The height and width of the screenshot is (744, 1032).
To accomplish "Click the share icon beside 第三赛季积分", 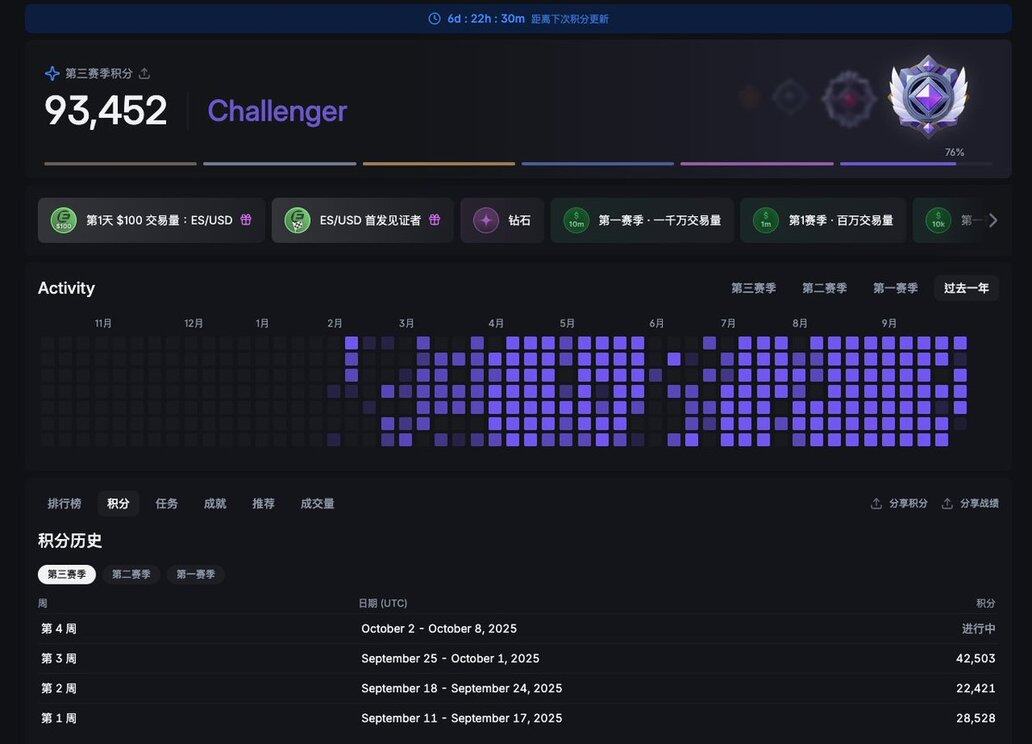I will tap(144, 73).
